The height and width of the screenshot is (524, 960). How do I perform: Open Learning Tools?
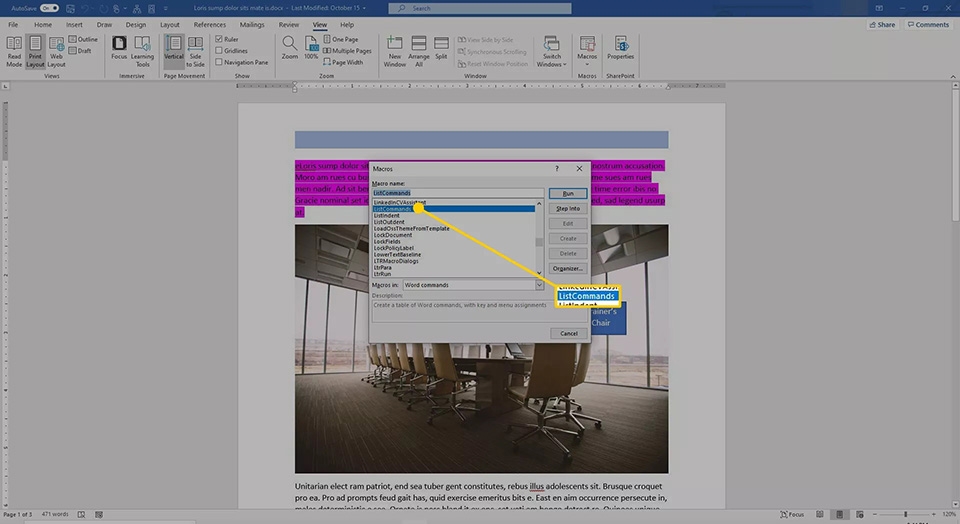(143, 51)
